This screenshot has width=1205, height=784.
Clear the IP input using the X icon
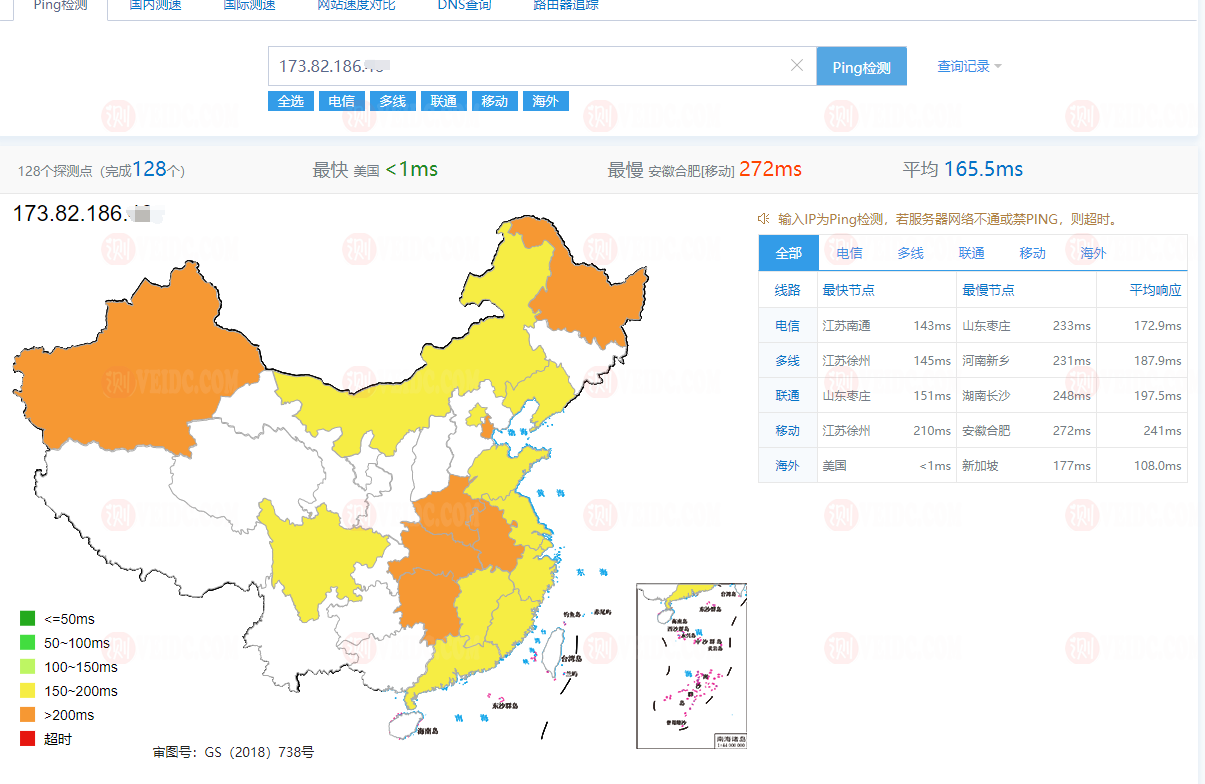click(x=797, y=65)
